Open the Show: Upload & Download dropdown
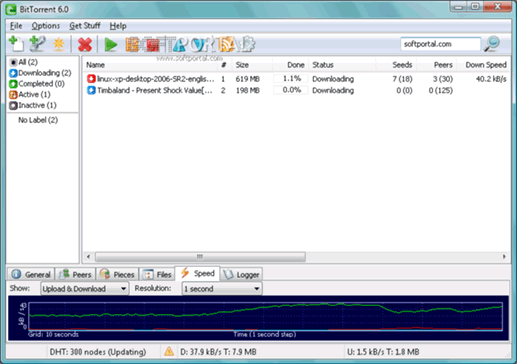This screenshot has width=517, height=364. pos(84,289)
